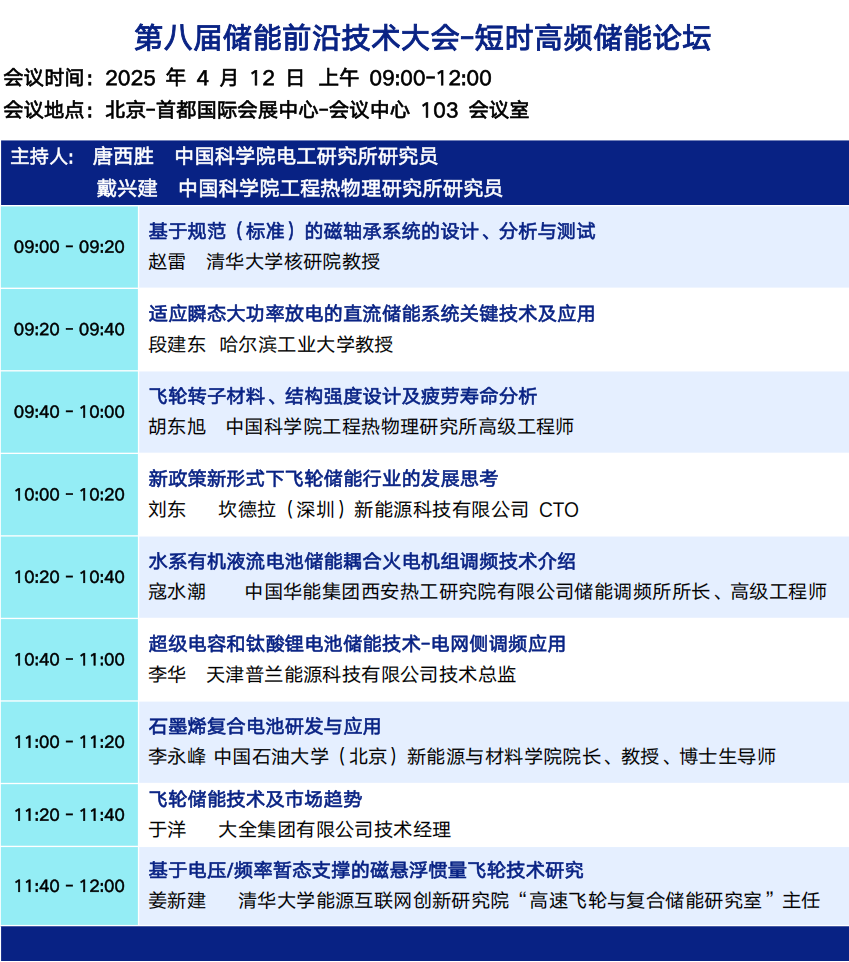Select host name 戴兴建 in header
Image resolution: width=849 pixels, height=962 pixels.
click(127, 188)
